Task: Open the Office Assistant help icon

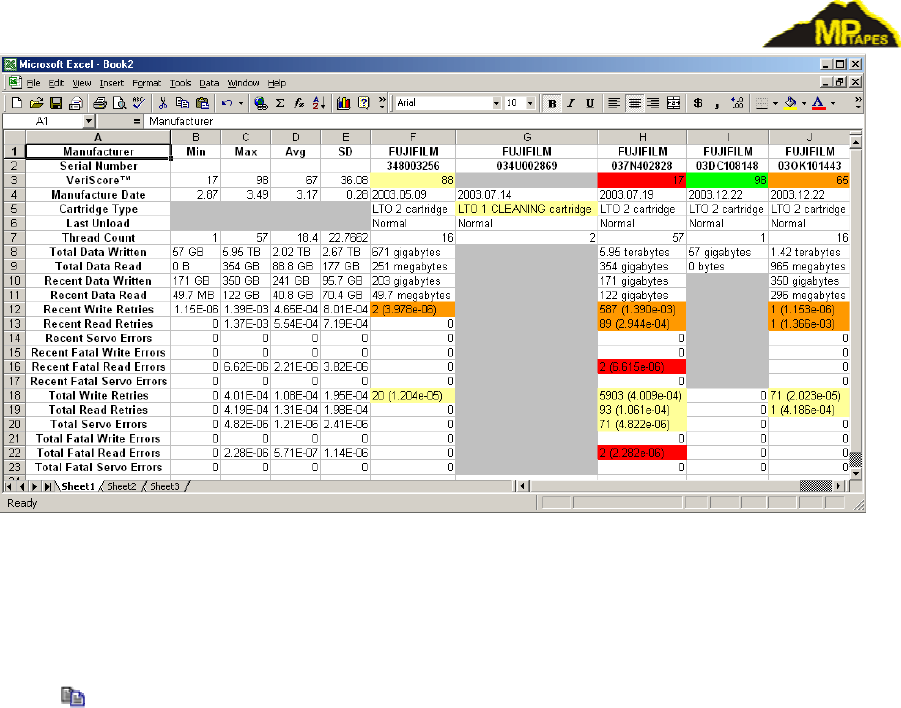Action: 363,103
